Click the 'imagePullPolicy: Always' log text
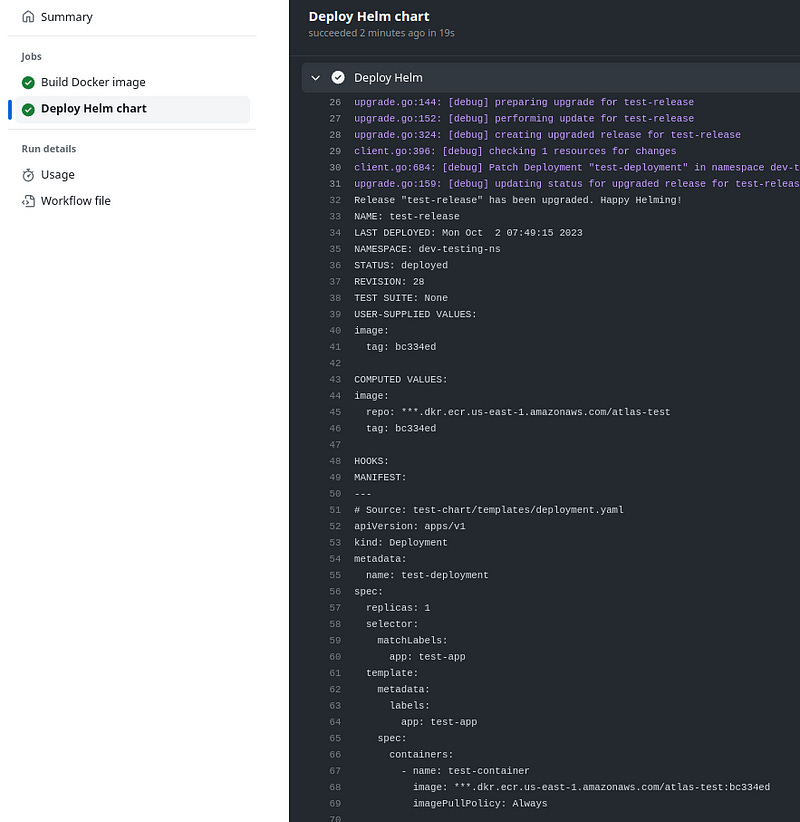 coord(480,804)
